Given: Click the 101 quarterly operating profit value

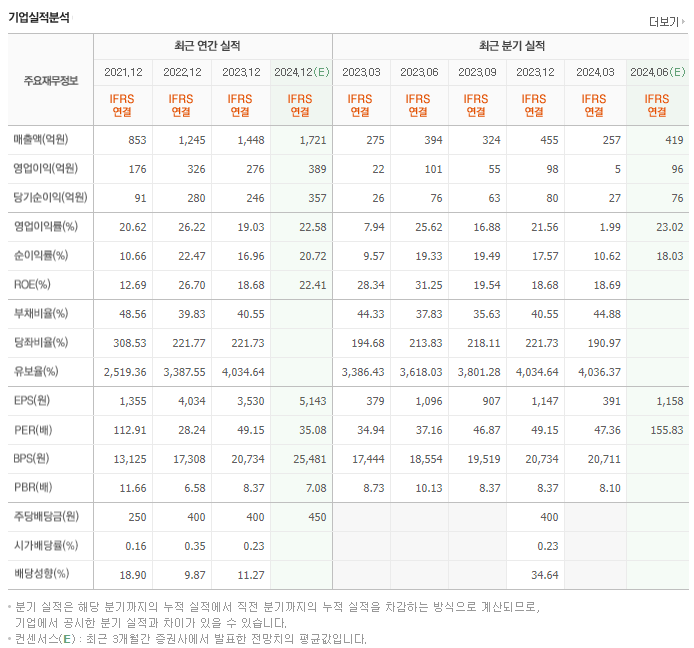Looking at the screenshot, I should (x=433, y=169).
